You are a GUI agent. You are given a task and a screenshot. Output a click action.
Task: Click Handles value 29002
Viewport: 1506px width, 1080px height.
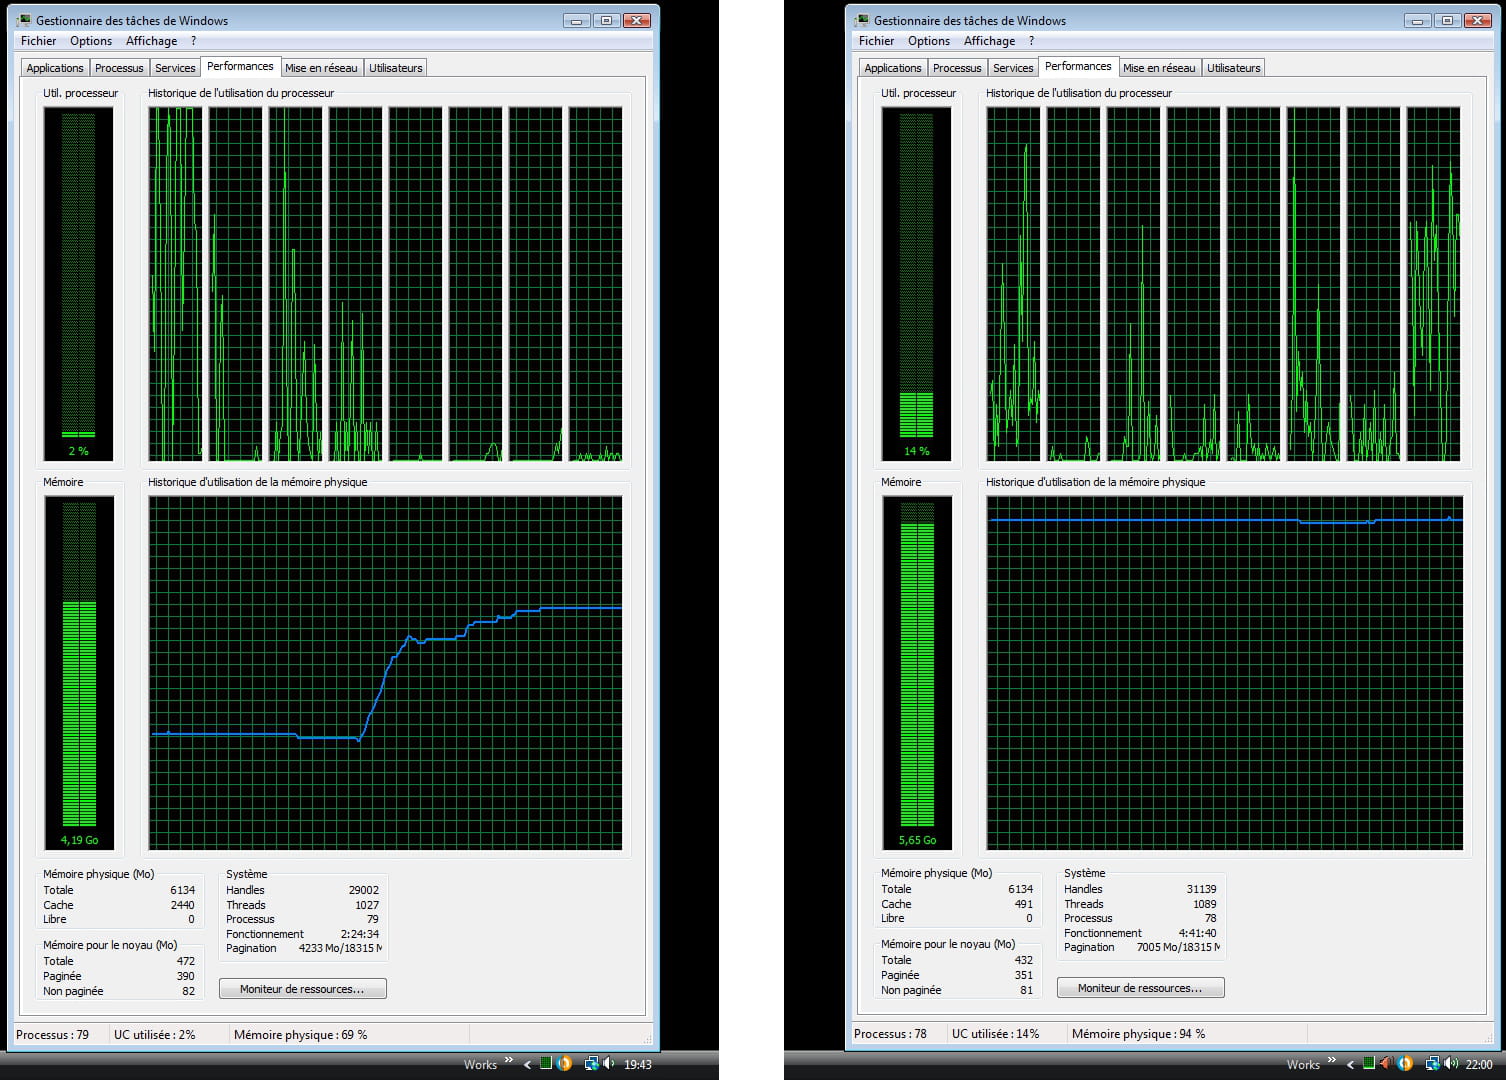click(363, 890)
